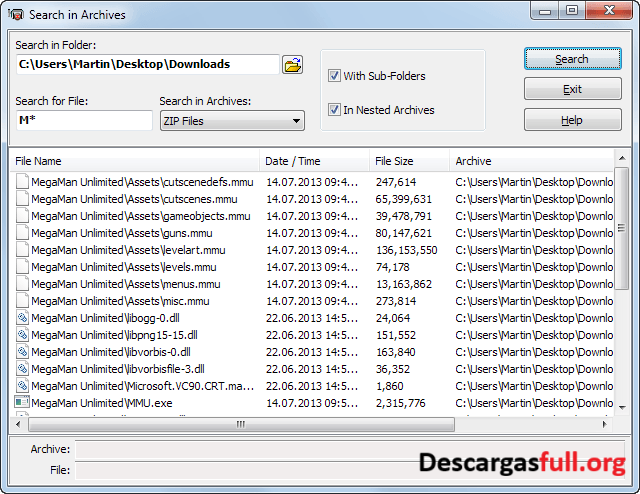Sort by the Date / Time column
The width and height of the screenshot is (640, 494).
coord(314,161)
